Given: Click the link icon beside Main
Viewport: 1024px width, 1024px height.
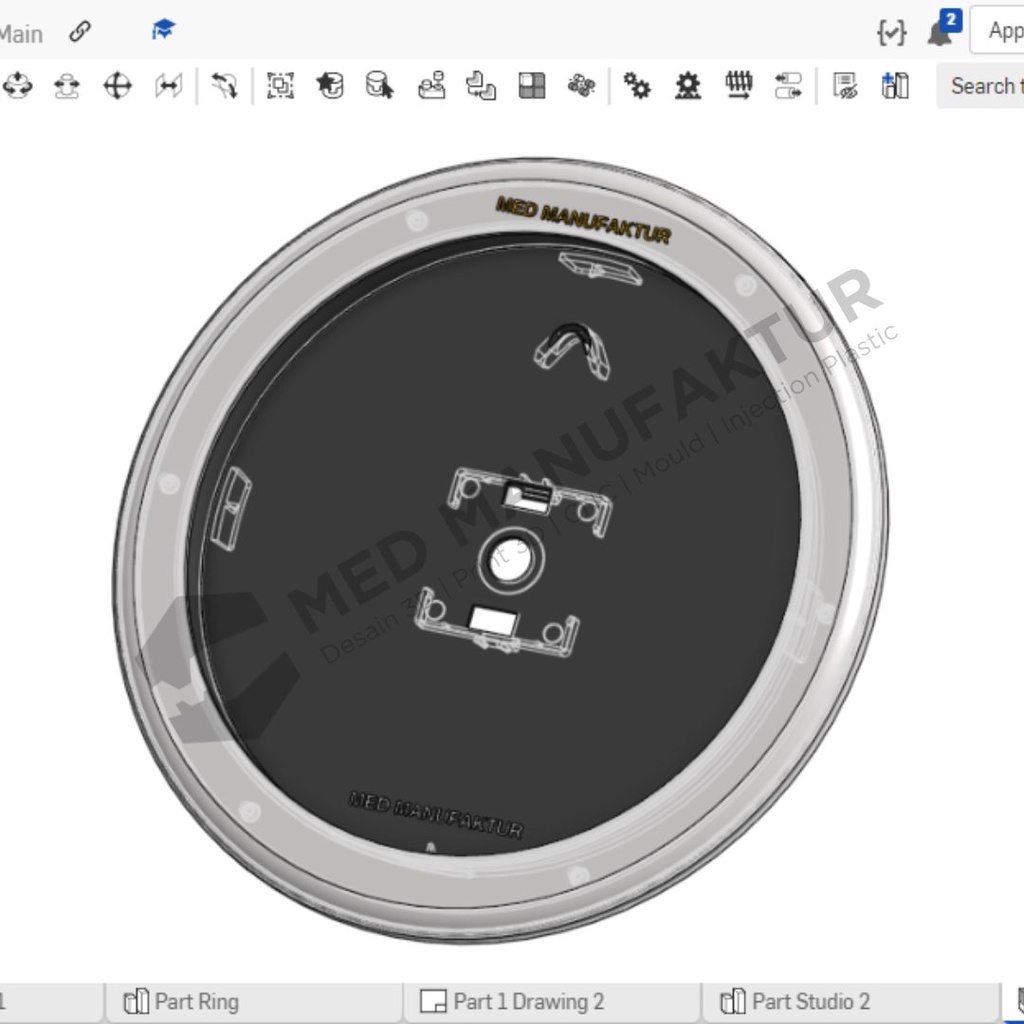Looking at the screenshot, I should [80, 32].
